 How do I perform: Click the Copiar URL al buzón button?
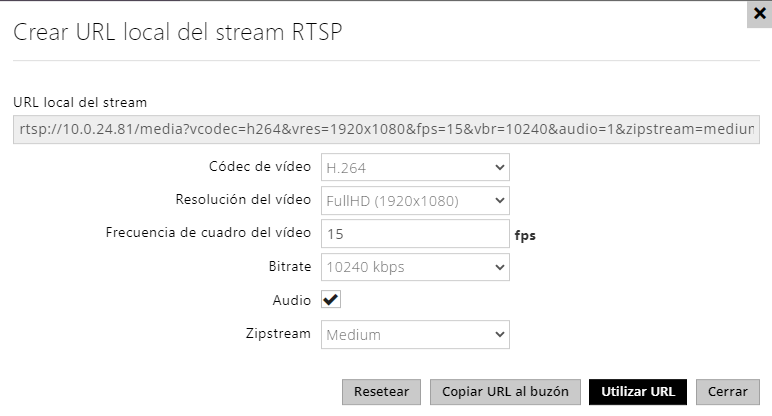506,392
